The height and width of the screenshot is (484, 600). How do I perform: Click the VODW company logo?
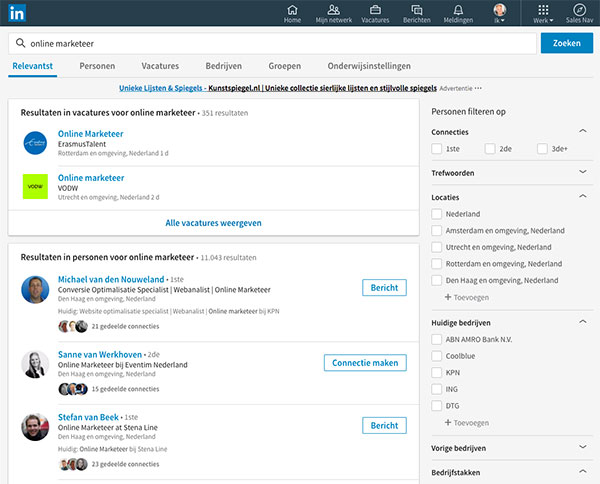[x=35, y=187]
